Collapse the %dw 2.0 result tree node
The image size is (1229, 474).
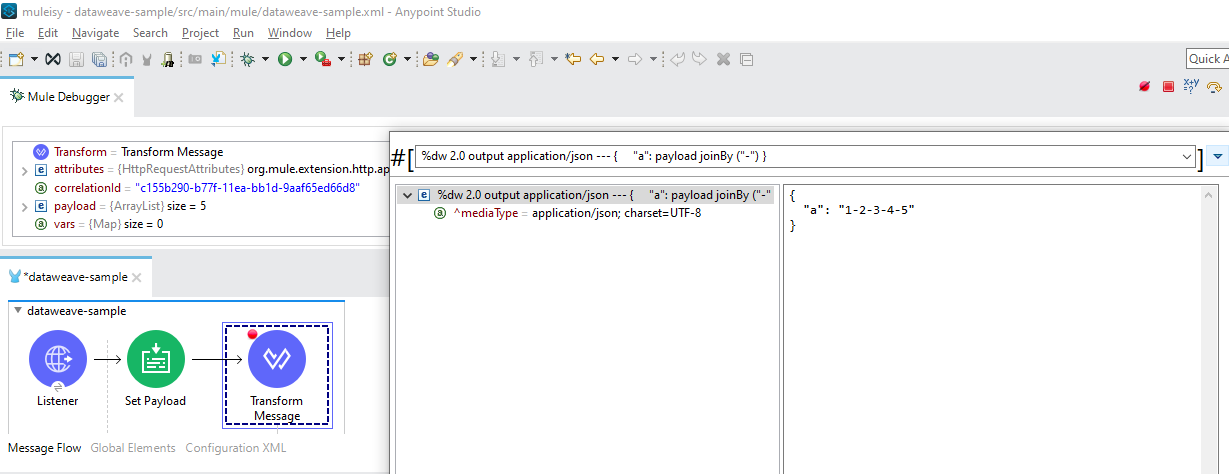(x=407, y=195)
